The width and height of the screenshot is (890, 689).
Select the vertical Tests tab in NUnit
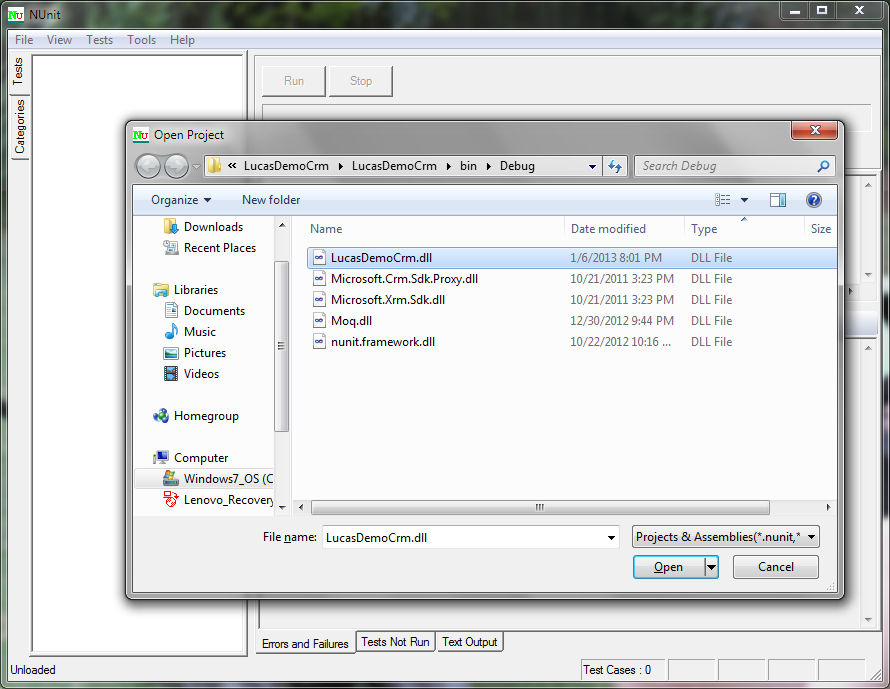pos(19,71)
